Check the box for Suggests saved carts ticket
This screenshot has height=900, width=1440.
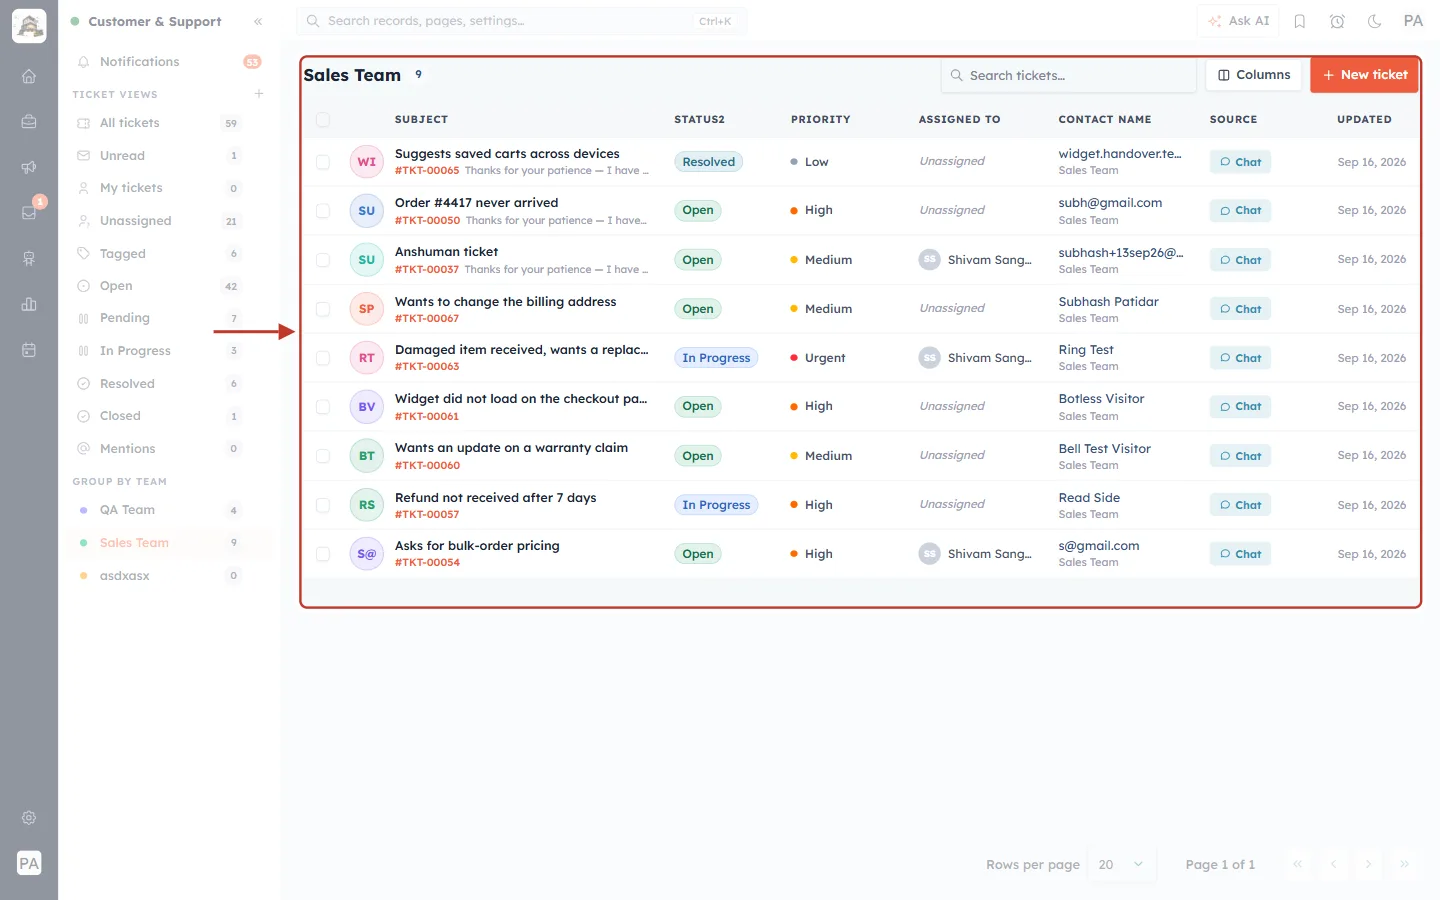tap(322, 162)
